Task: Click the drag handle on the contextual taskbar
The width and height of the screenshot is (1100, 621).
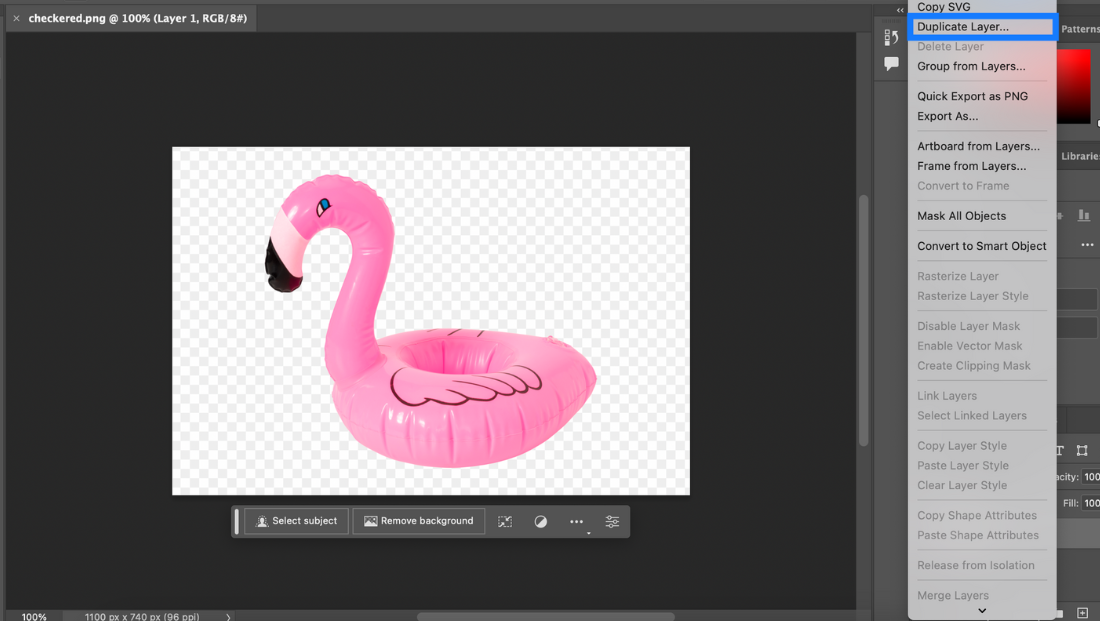Action: click(236, 521)
